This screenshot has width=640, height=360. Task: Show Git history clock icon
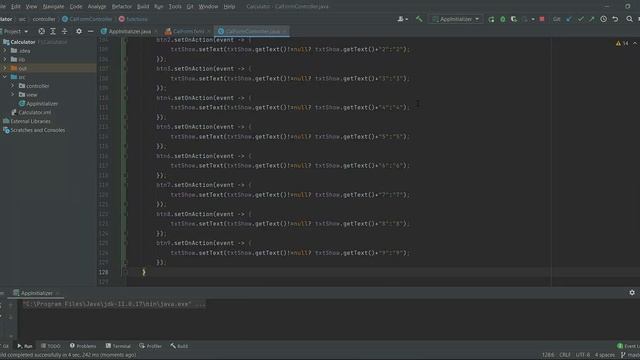(603, 19)
